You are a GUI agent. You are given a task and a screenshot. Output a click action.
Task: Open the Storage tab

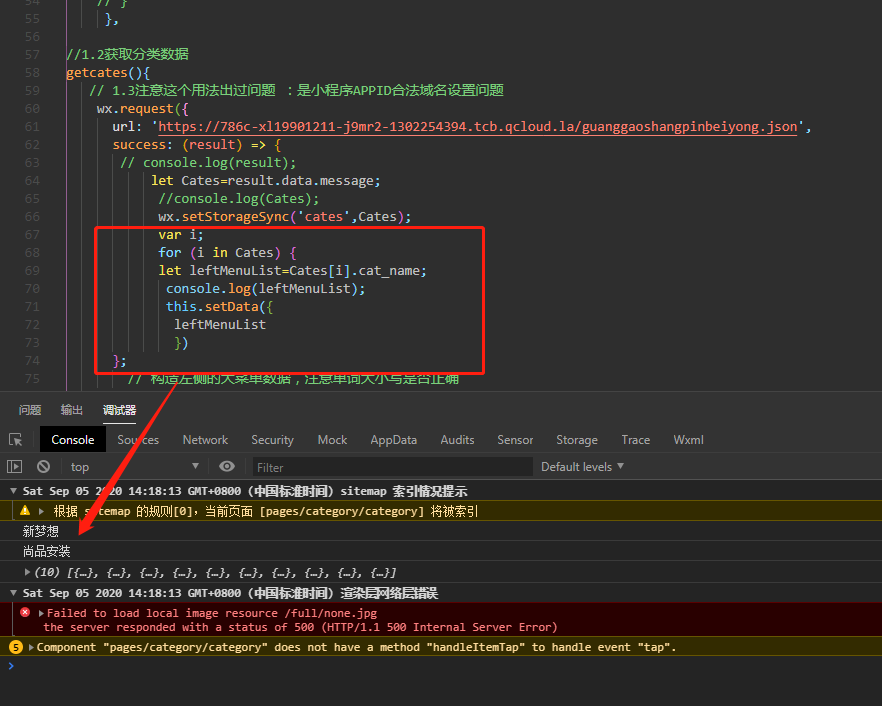577,440
